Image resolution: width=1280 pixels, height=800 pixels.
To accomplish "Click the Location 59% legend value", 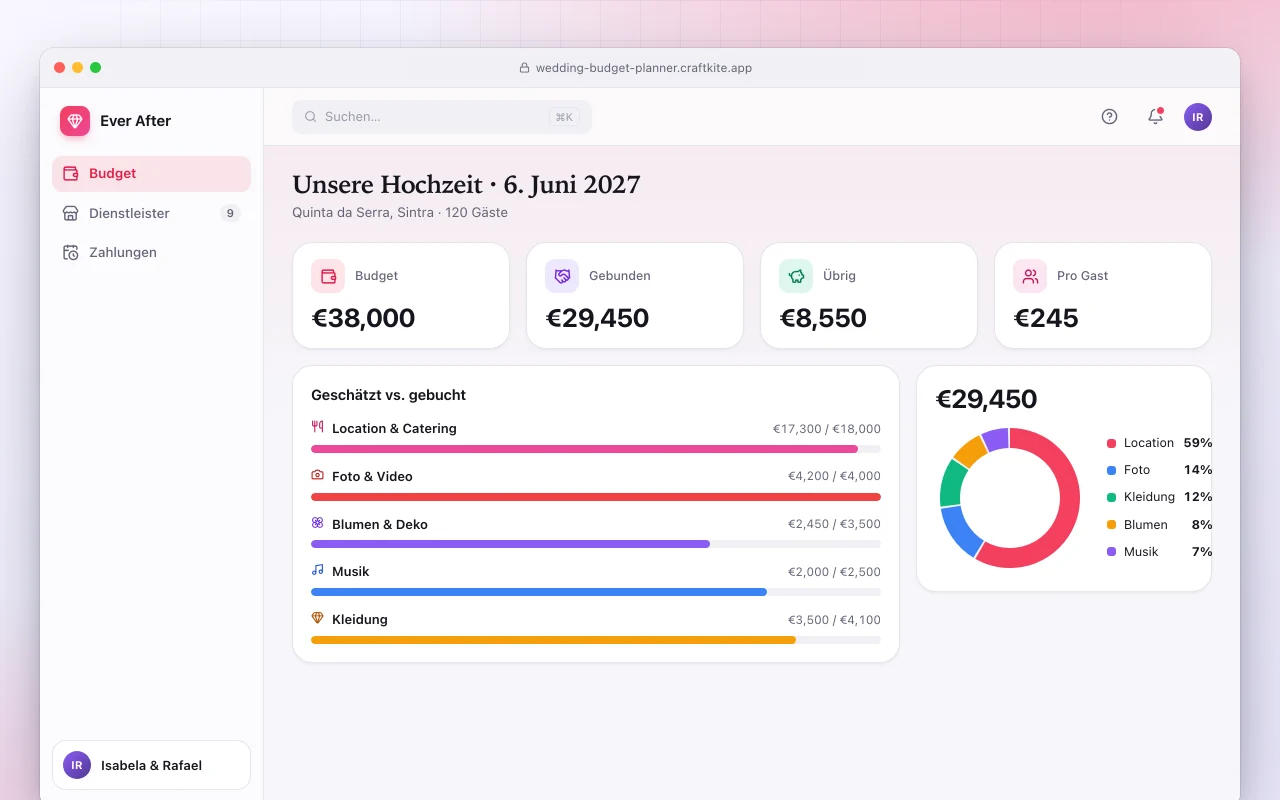I will point(1198,442).
